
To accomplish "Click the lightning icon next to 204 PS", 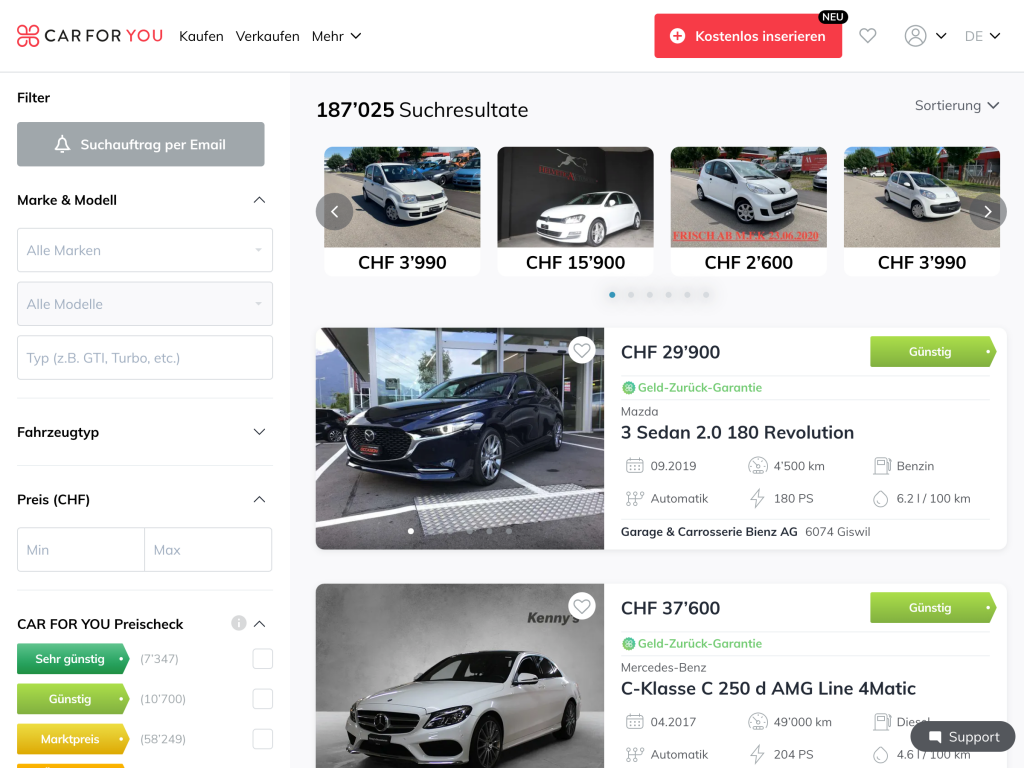I will [758, 754].
